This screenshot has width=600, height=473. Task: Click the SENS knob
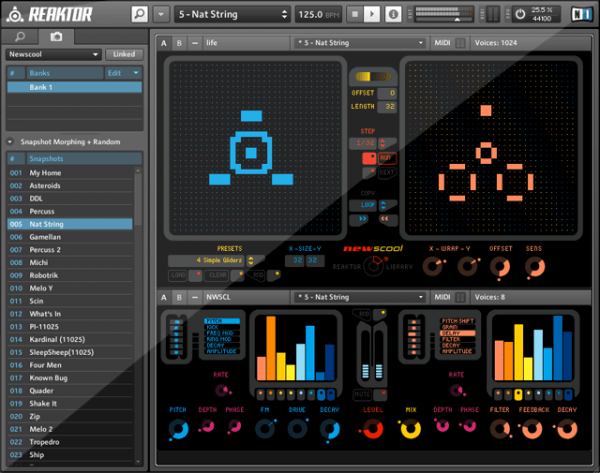535,266
